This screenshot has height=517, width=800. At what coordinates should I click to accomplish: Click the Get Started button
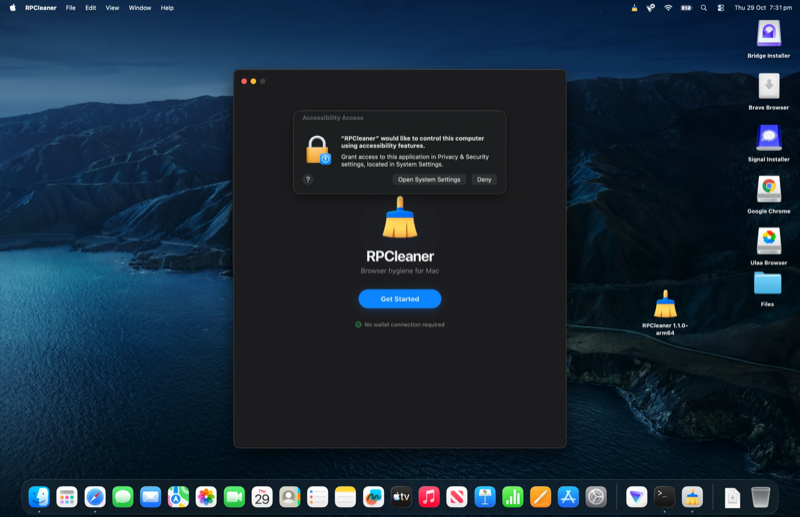400,299
